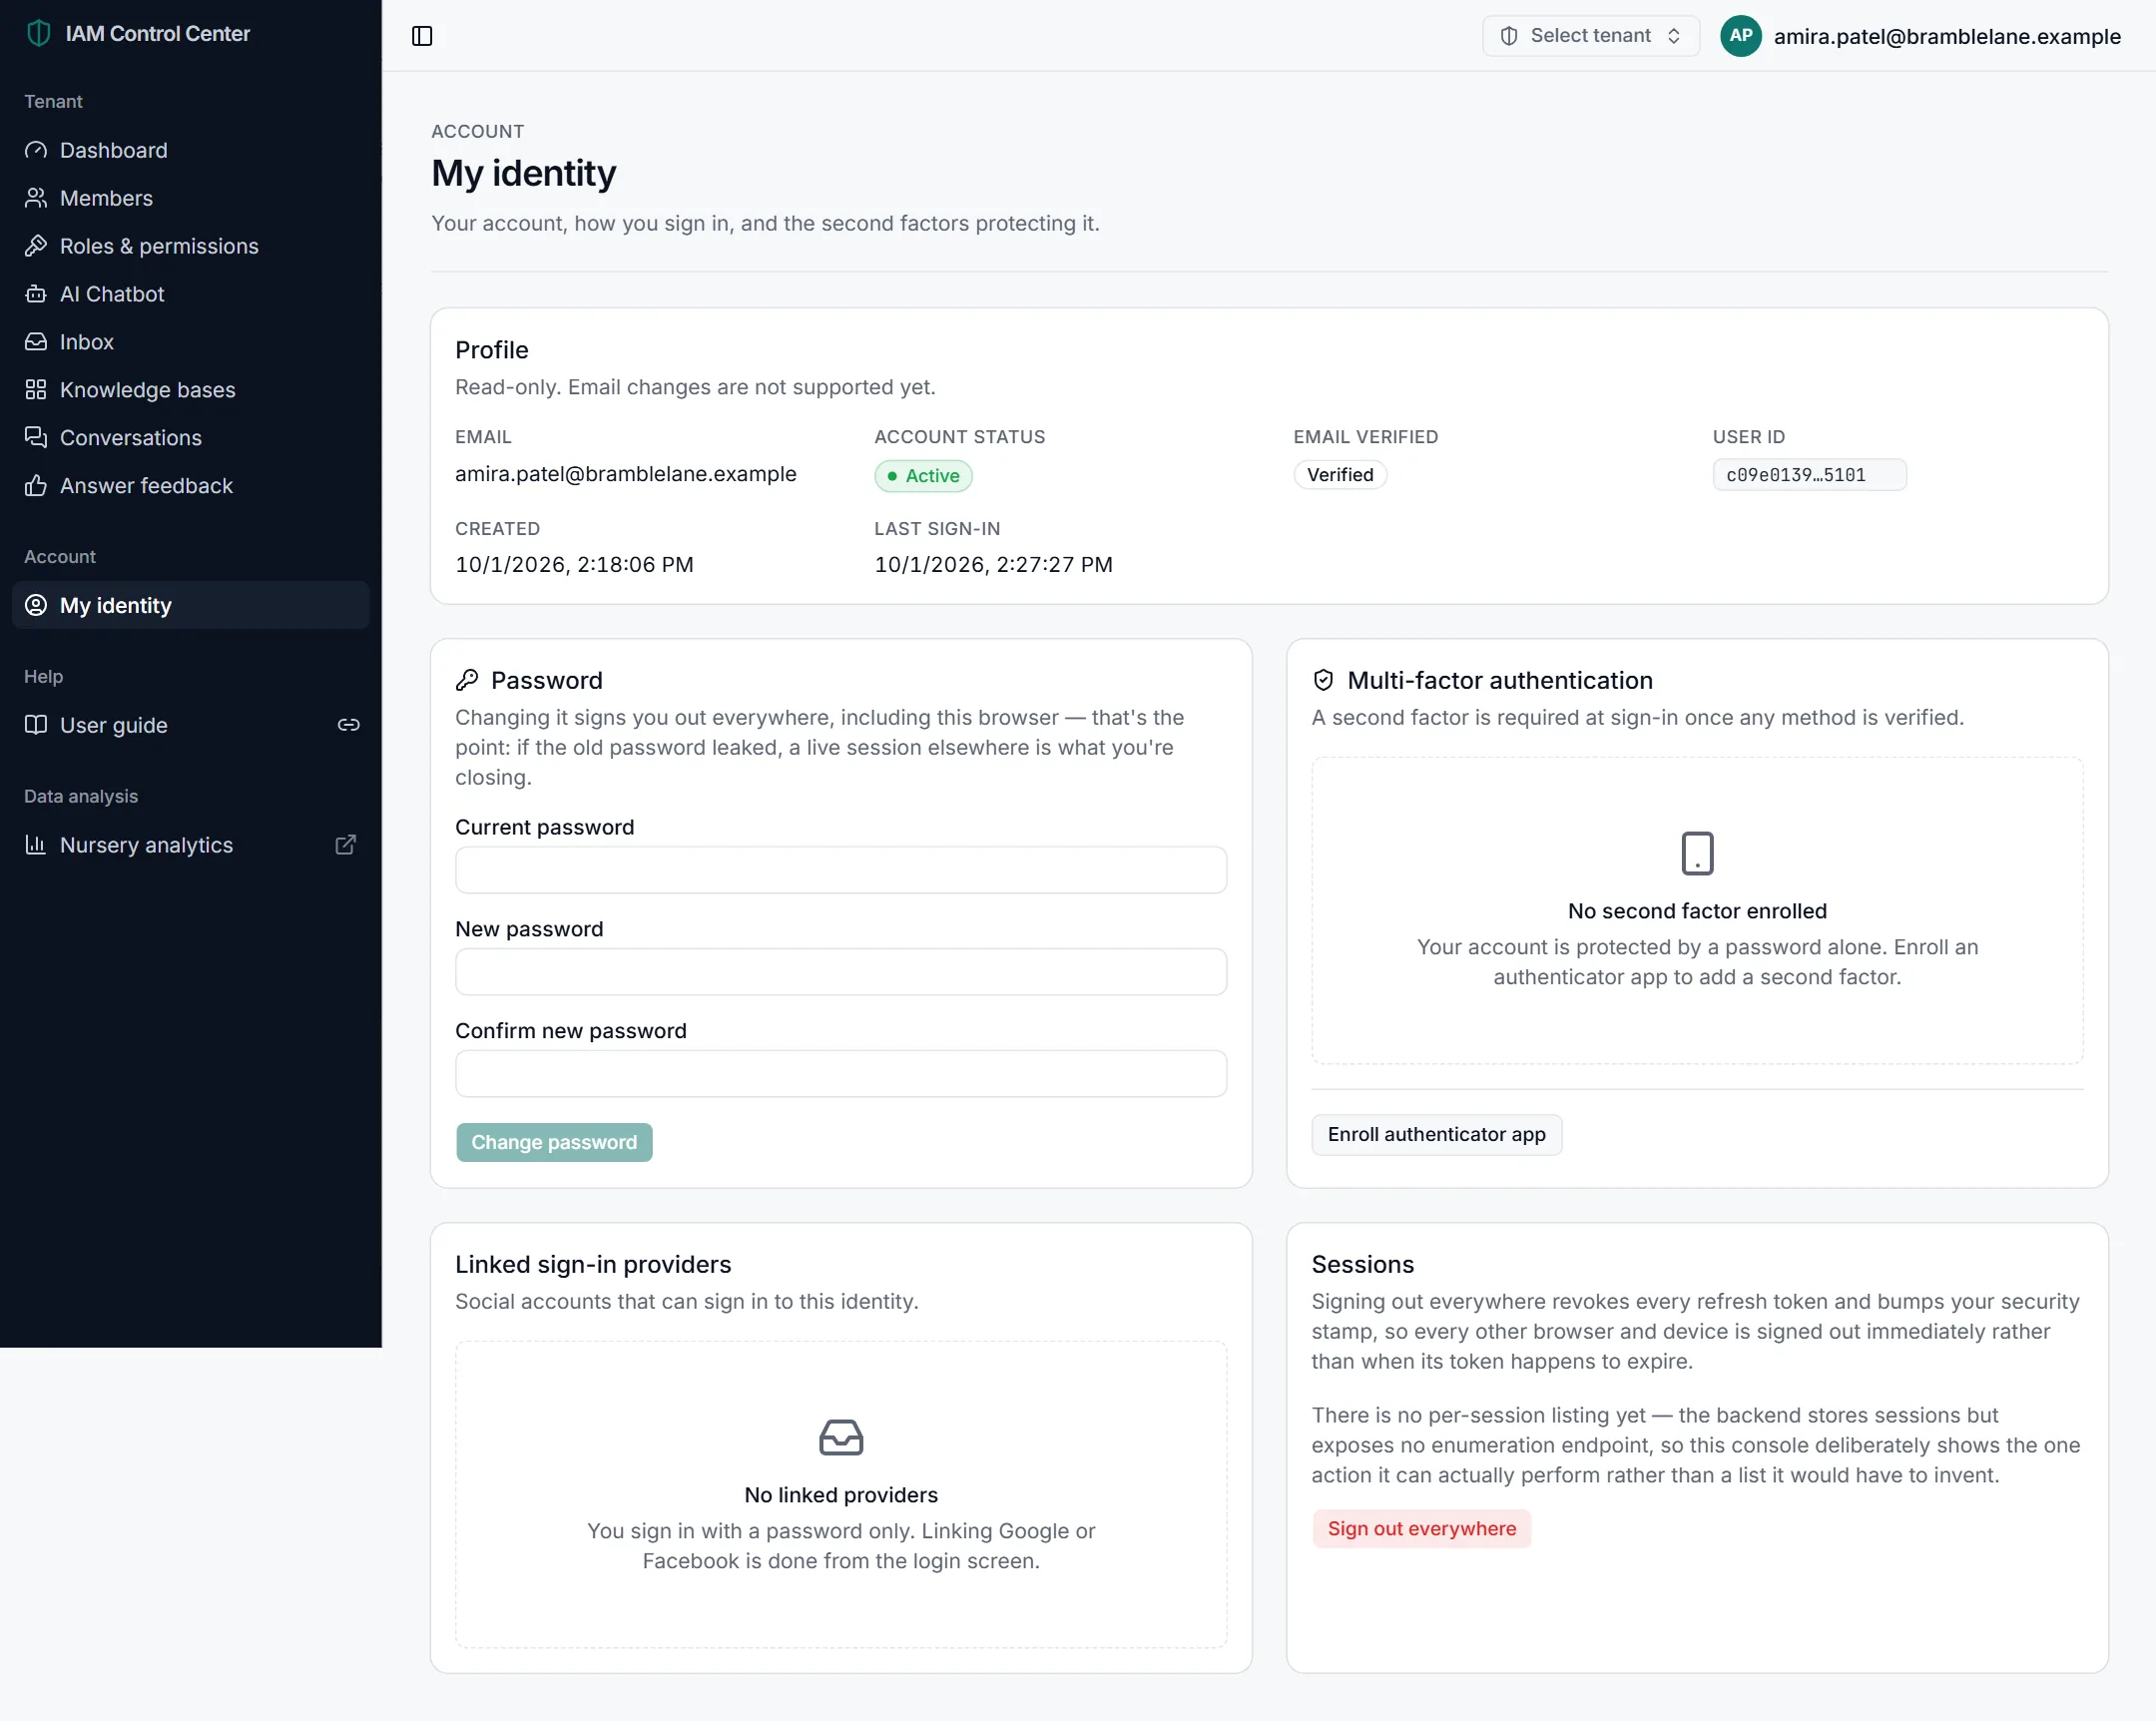
Task: Click the external link icon beside Nursery analytics
Action: (346, 845)
